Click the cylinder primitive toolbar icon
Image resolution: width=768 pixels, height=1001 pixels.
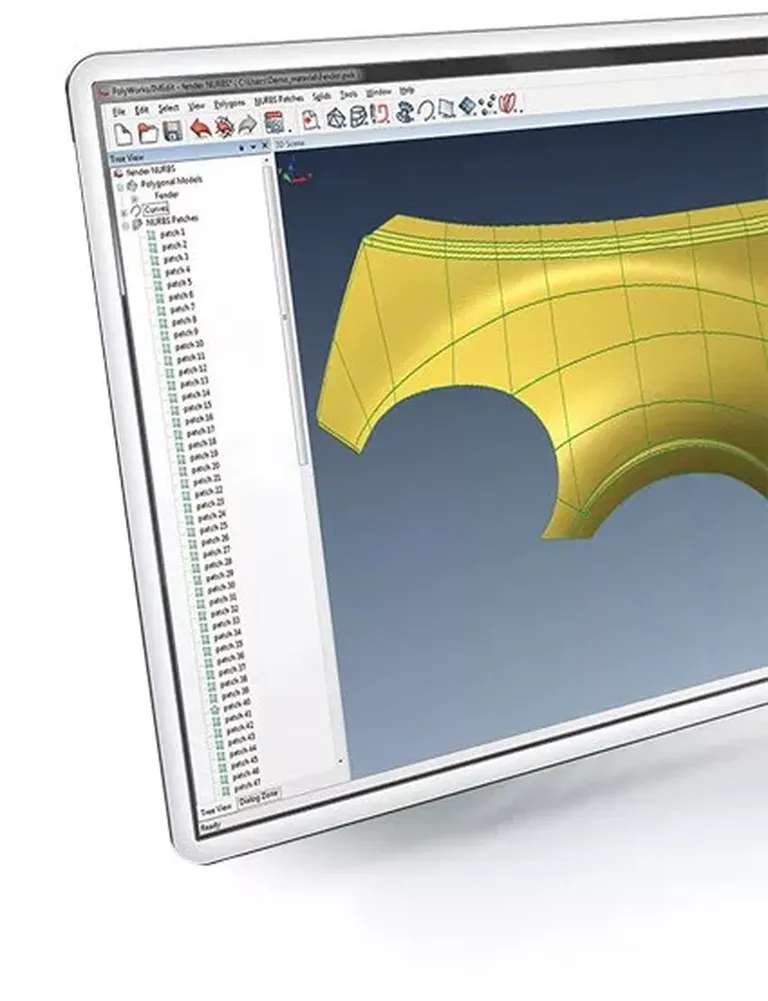(359, 116)
